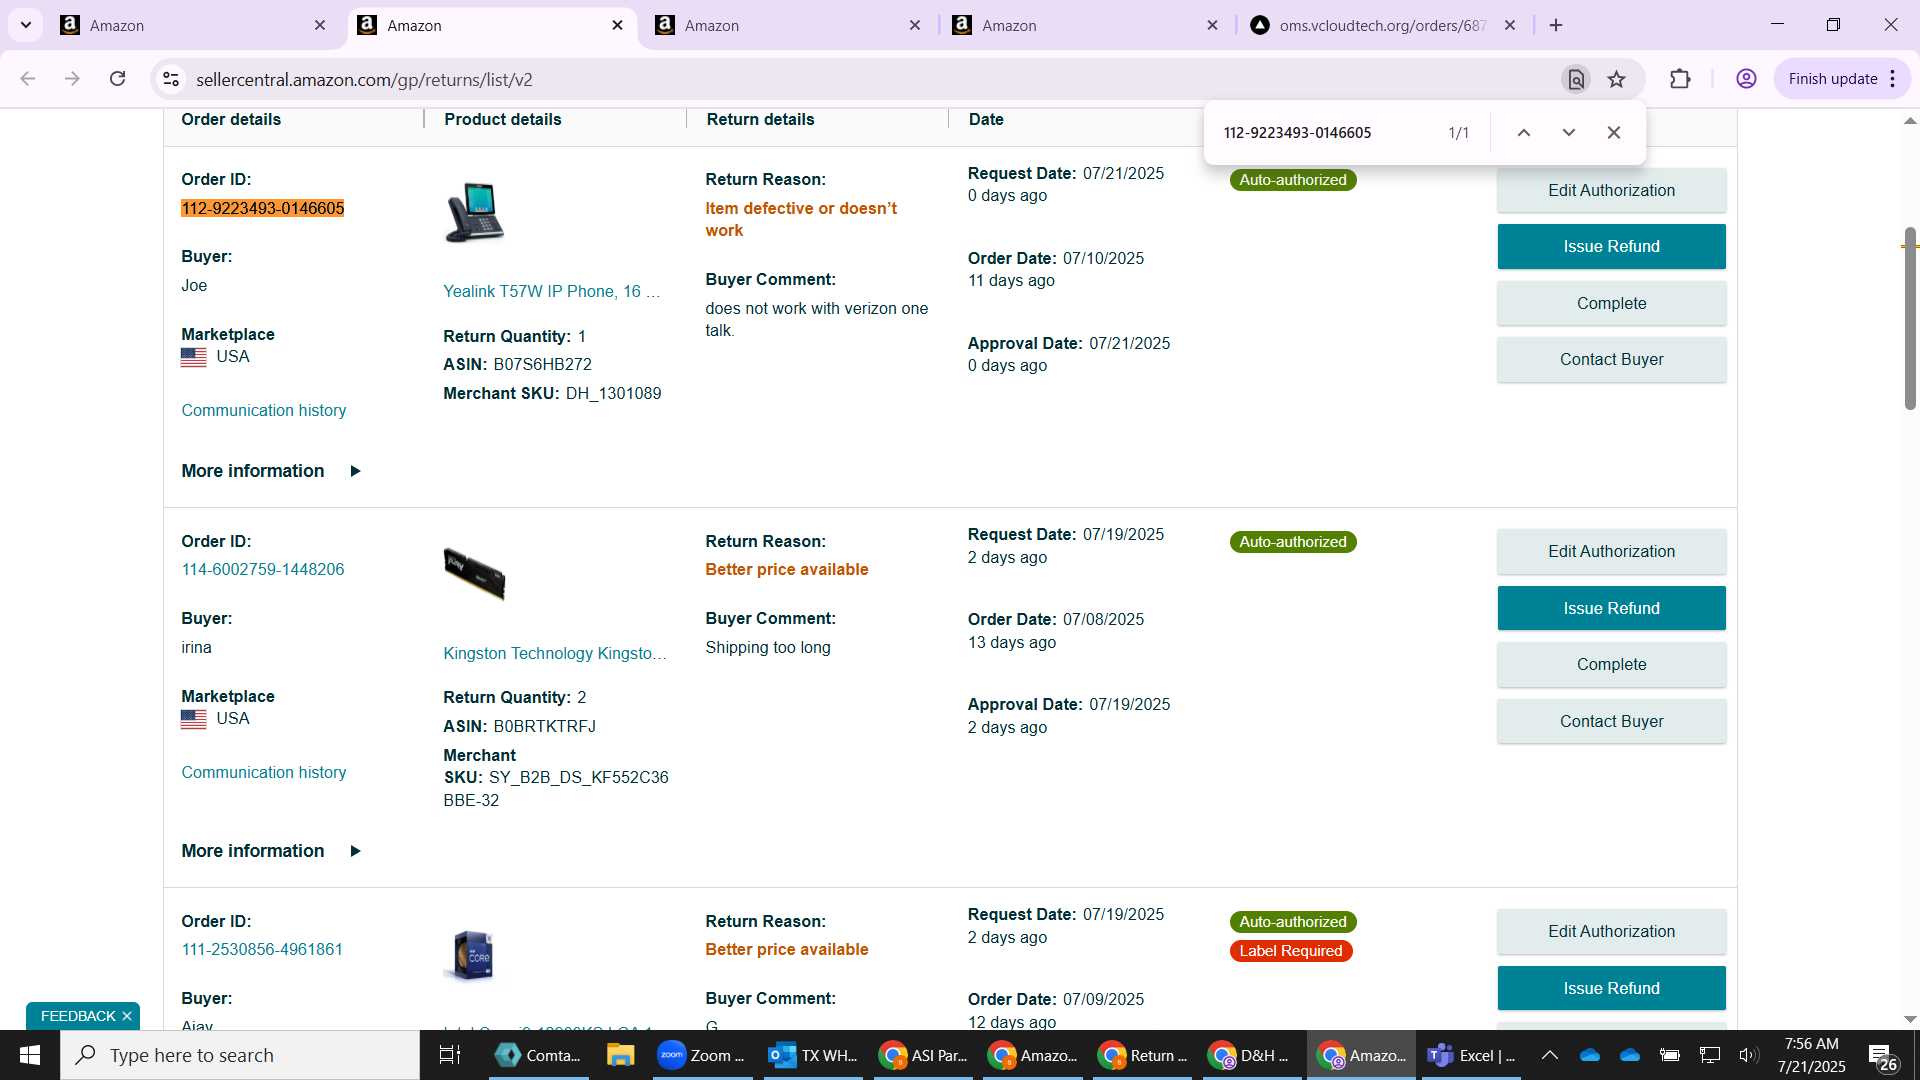Open the notification center icon

tap(1882, 1056)
